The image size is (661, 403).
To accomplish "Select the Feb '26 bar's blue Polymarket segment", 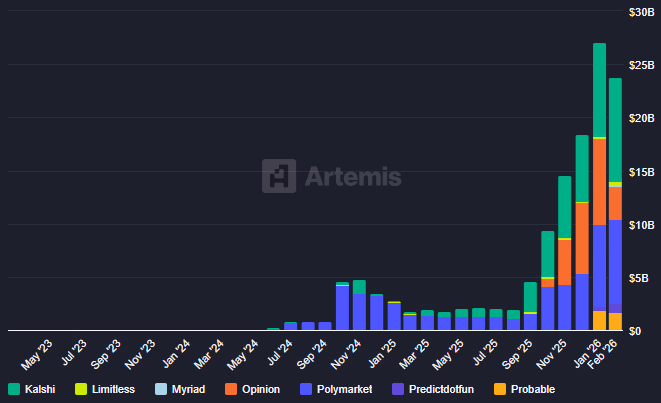I will (x=615, y=262).
